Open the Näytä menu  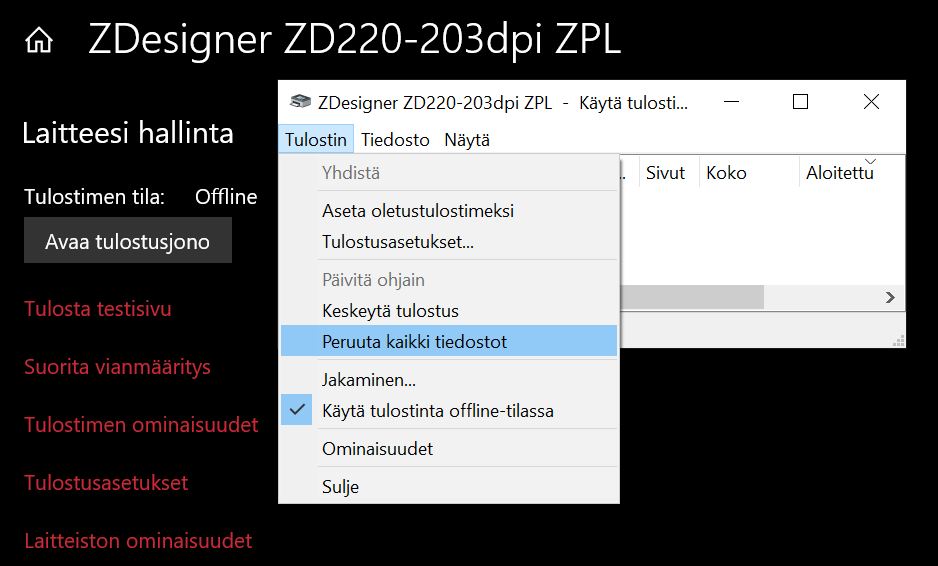pos(467,140)
